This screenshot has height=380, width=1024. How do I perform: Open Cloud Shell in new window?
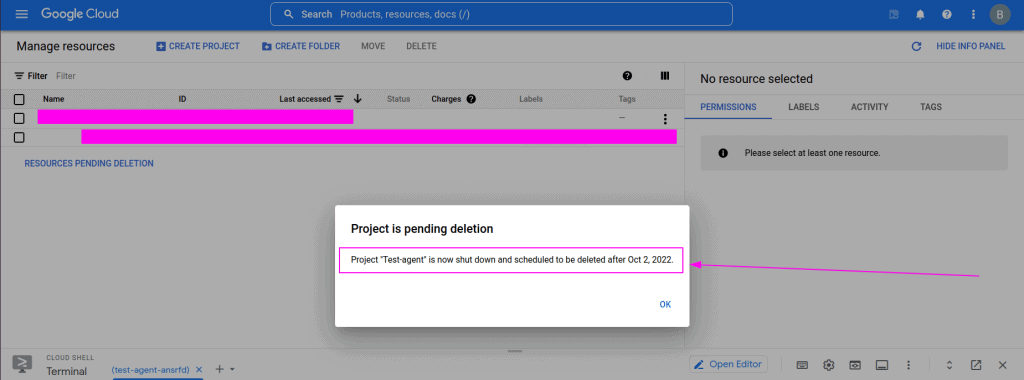(976, 364)
